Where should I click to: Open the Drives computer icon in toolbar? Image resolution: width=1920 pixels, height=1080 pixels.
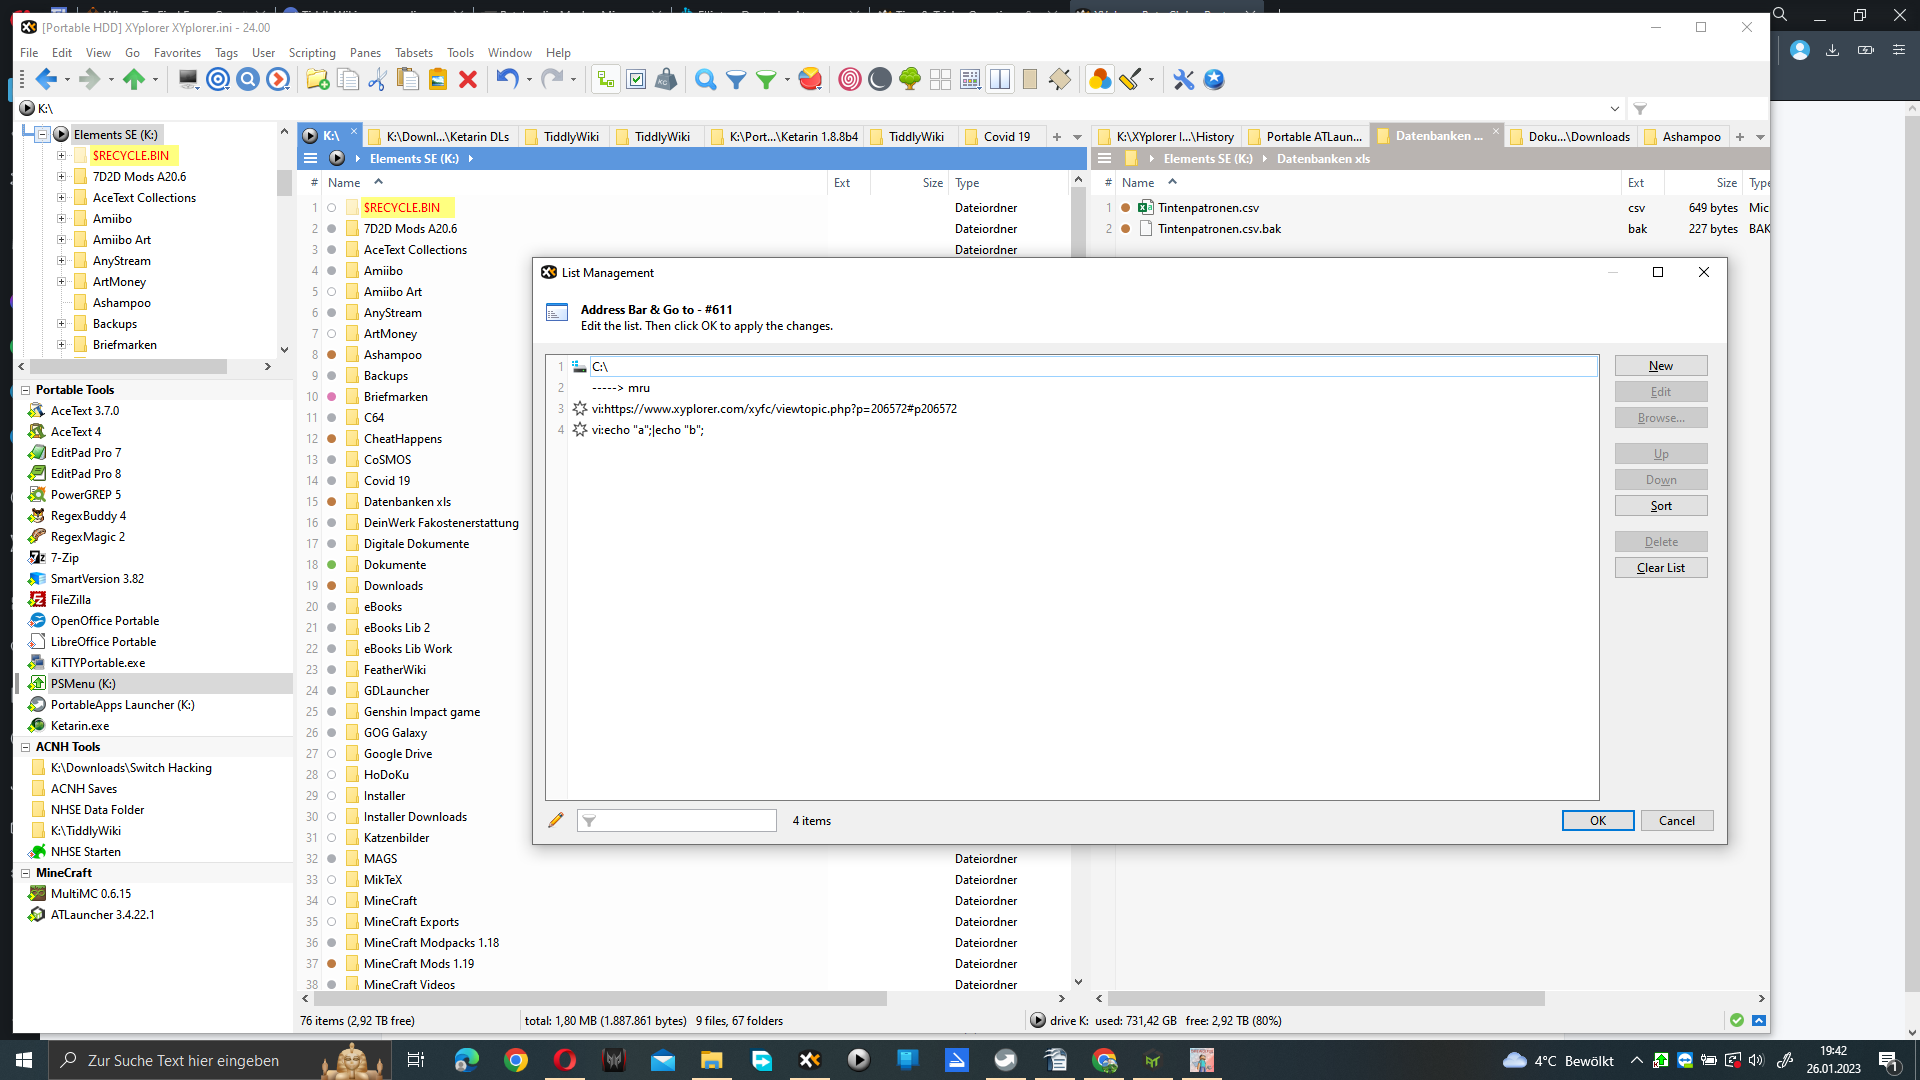point(188,80)
